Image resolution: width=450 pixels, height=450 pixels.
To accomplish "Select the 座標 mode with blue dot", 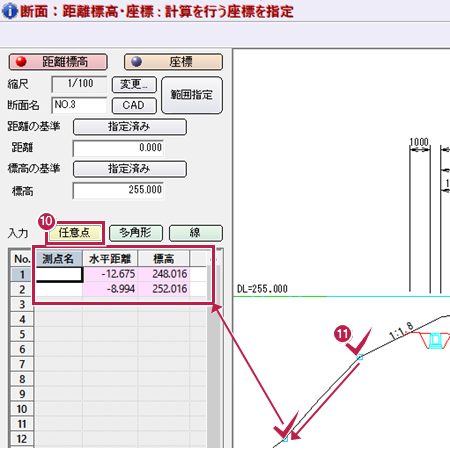I will (x=173, y=62).
